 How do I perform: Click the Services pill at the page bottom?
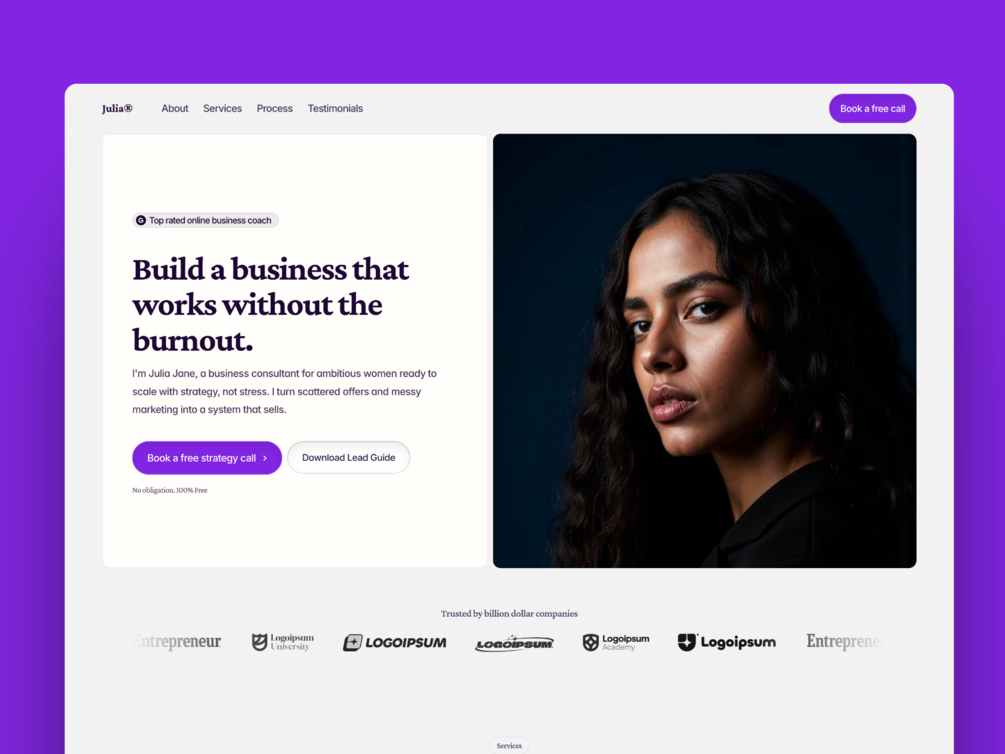pos(509,746)
